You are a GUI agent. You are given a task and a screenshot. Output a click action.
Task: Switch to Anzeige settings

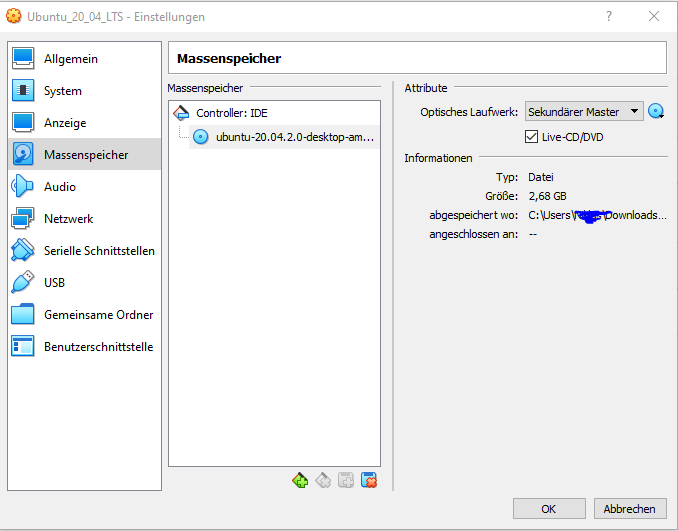point(84,123)
